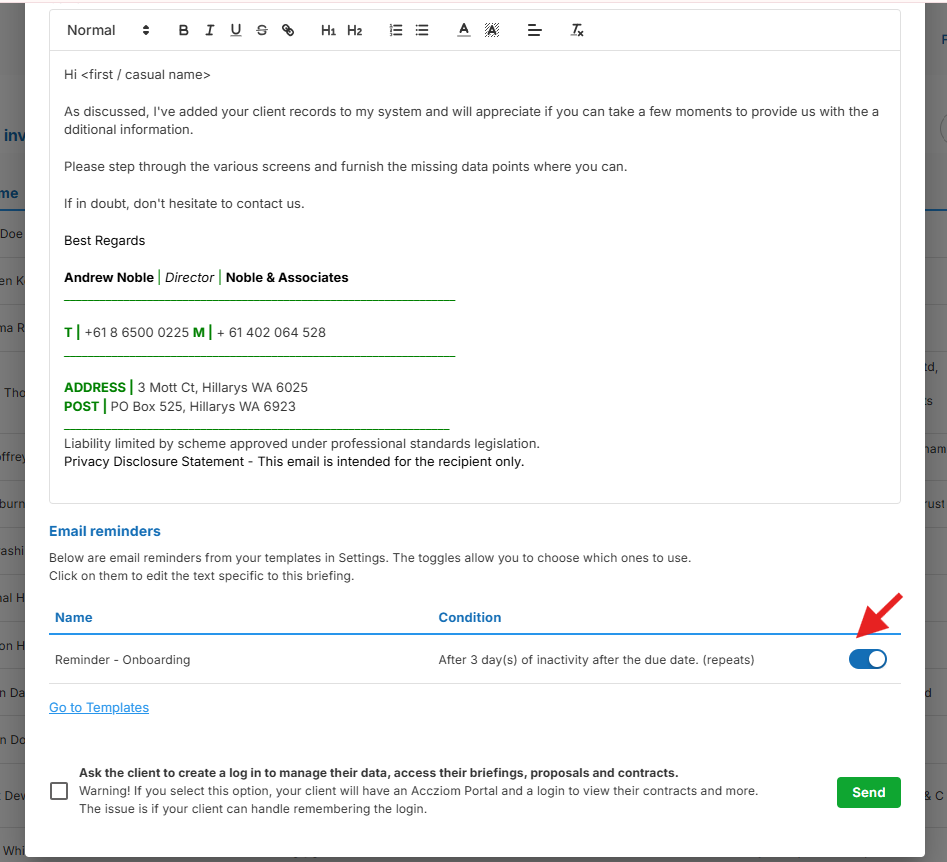Open text alignment options
Viewport: 947px width, 862px height.
click(534, 30)
